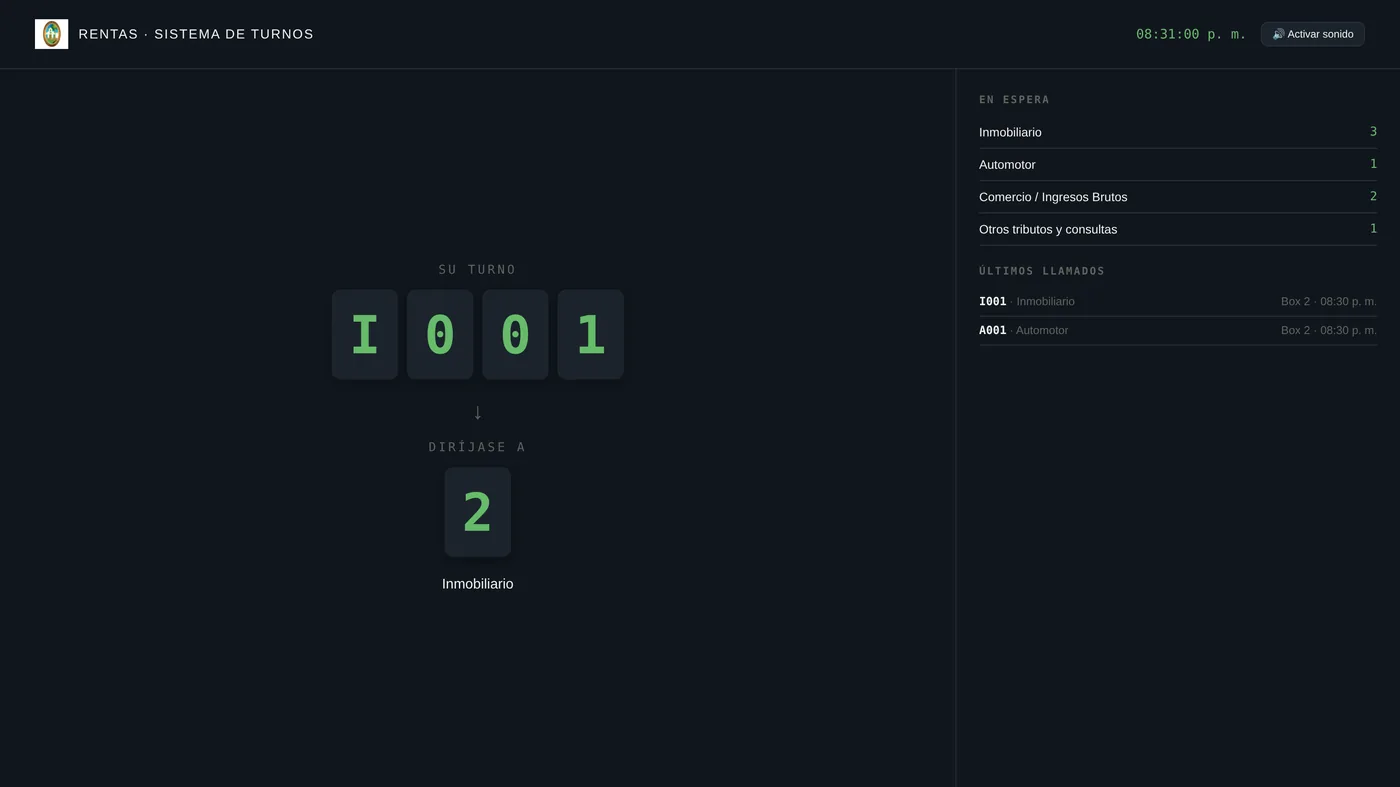Click the DIRÍJASE A label

477,447
